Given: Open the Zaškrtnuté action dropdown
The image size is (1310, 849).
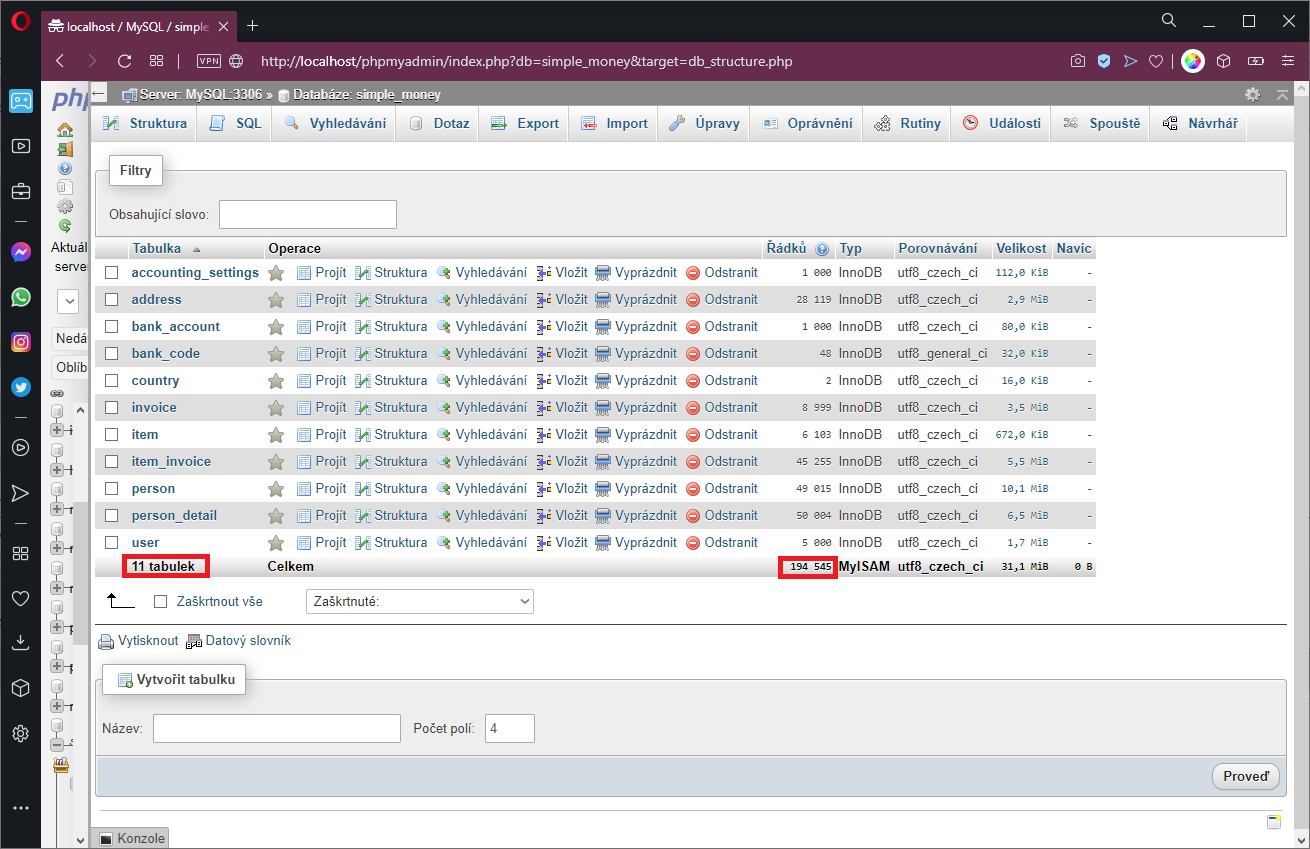Looking at the screenshot, I should [x=419, y=601].
